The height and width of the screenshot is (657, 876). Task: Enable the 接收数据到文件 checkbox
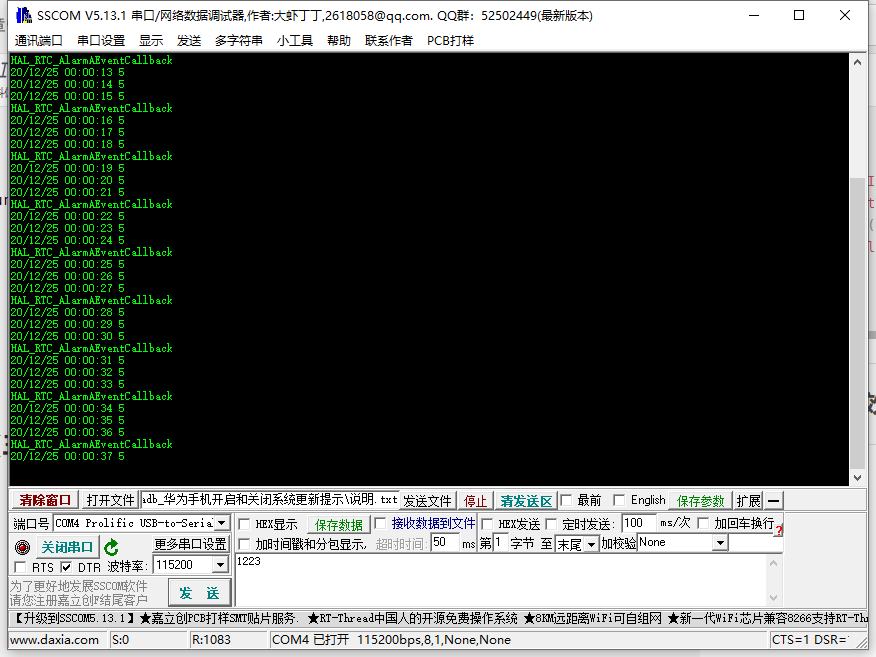(380, 523)
